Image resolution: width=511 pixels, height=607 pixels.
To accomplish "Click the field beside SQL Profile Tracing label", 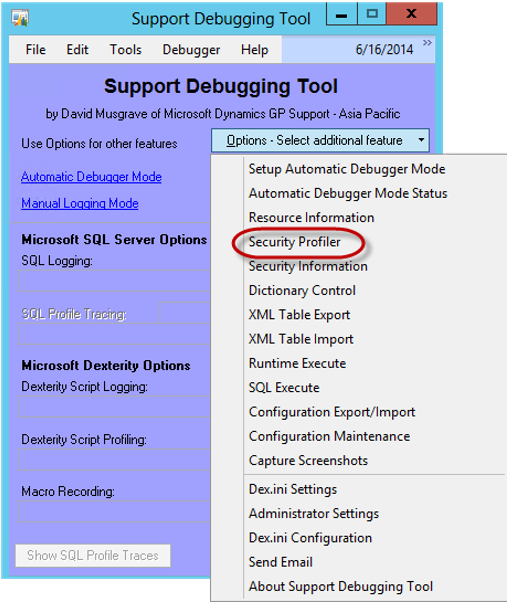I will tap(185, 312).
